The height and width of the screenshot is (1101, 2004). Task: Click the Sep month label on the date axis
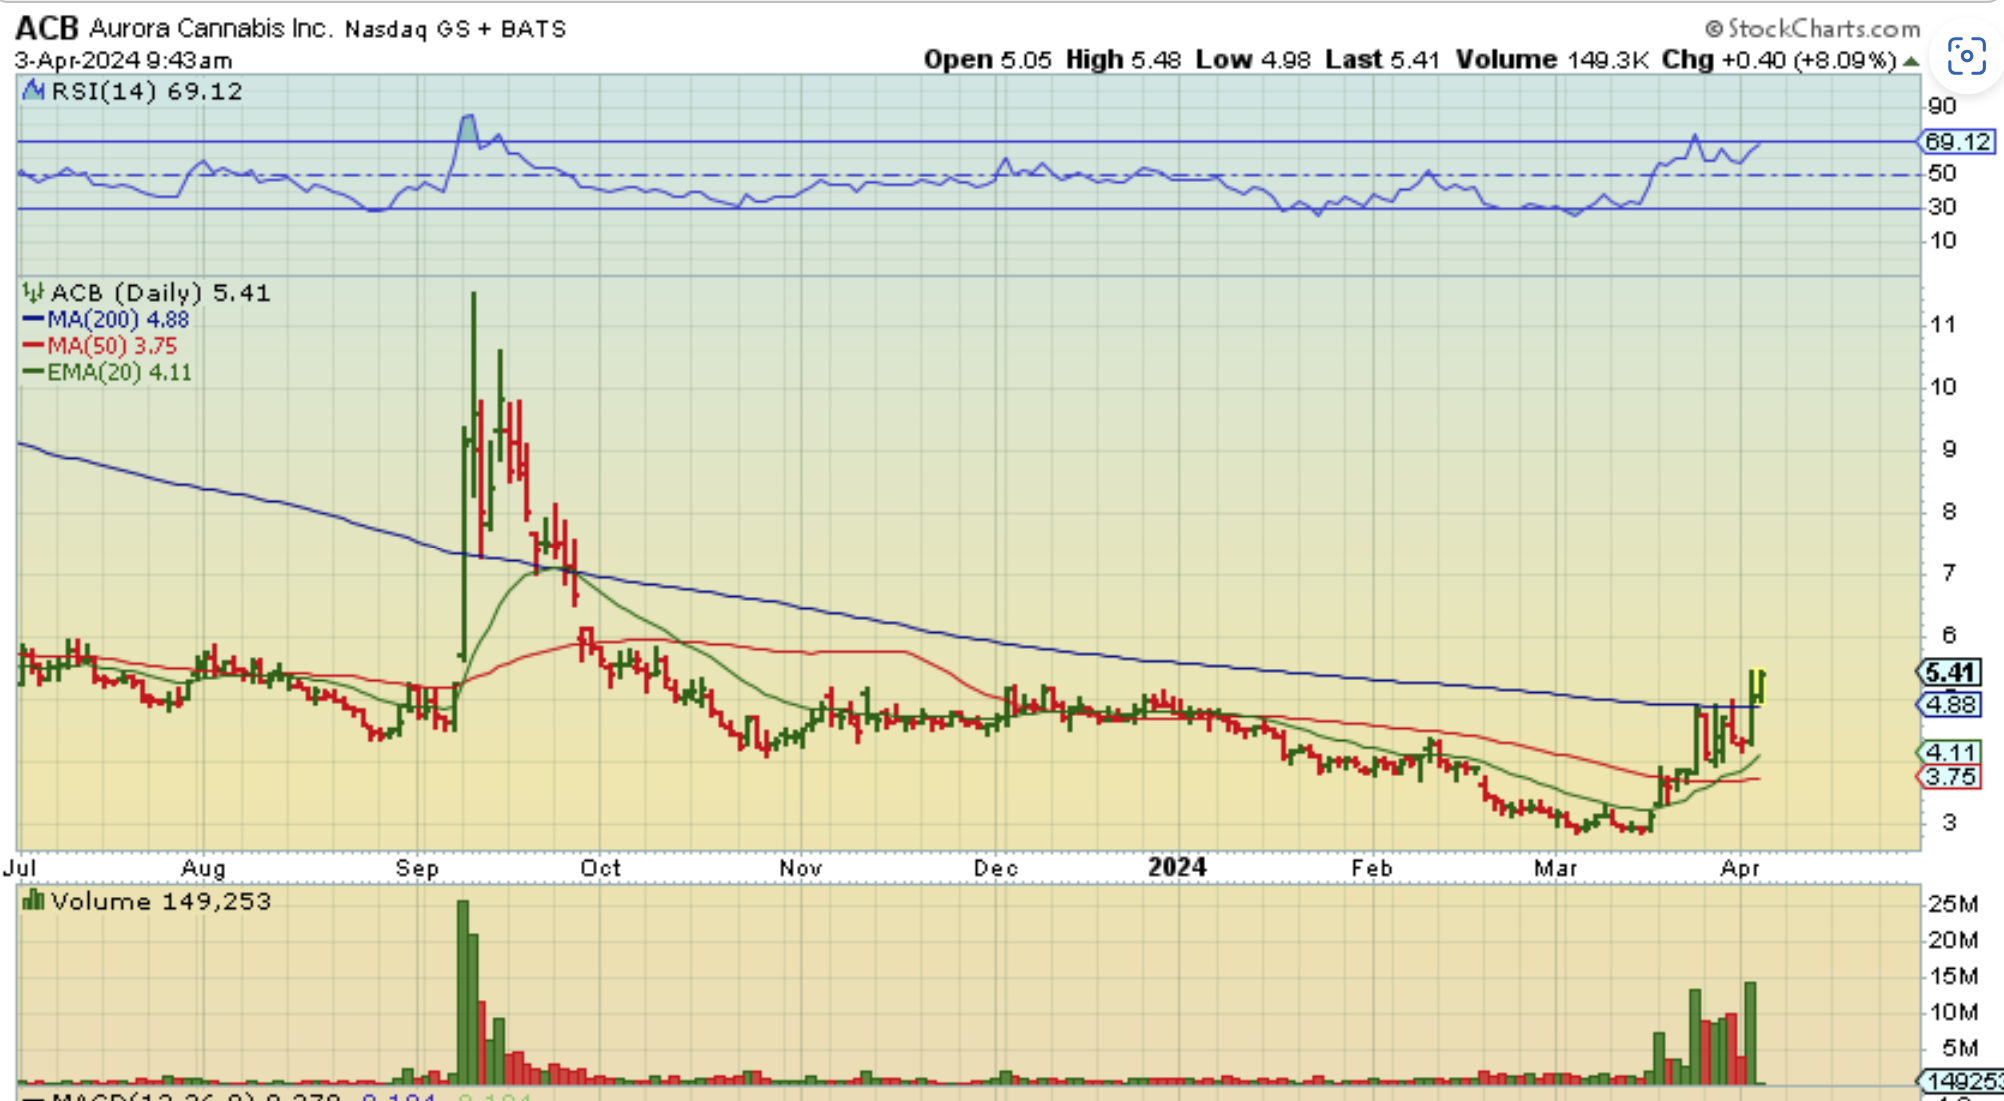417,868
